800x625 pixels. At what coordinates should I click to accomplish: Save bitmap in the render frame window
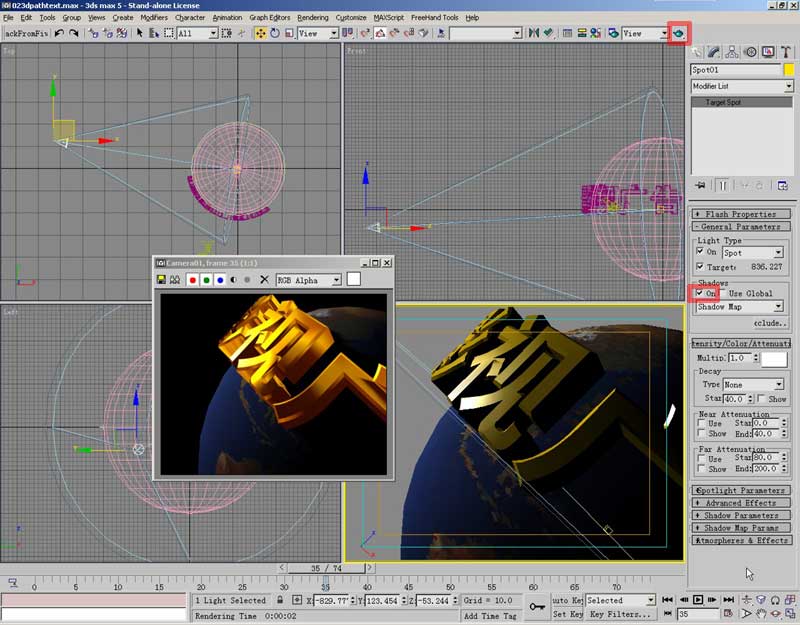pos(162,280)
